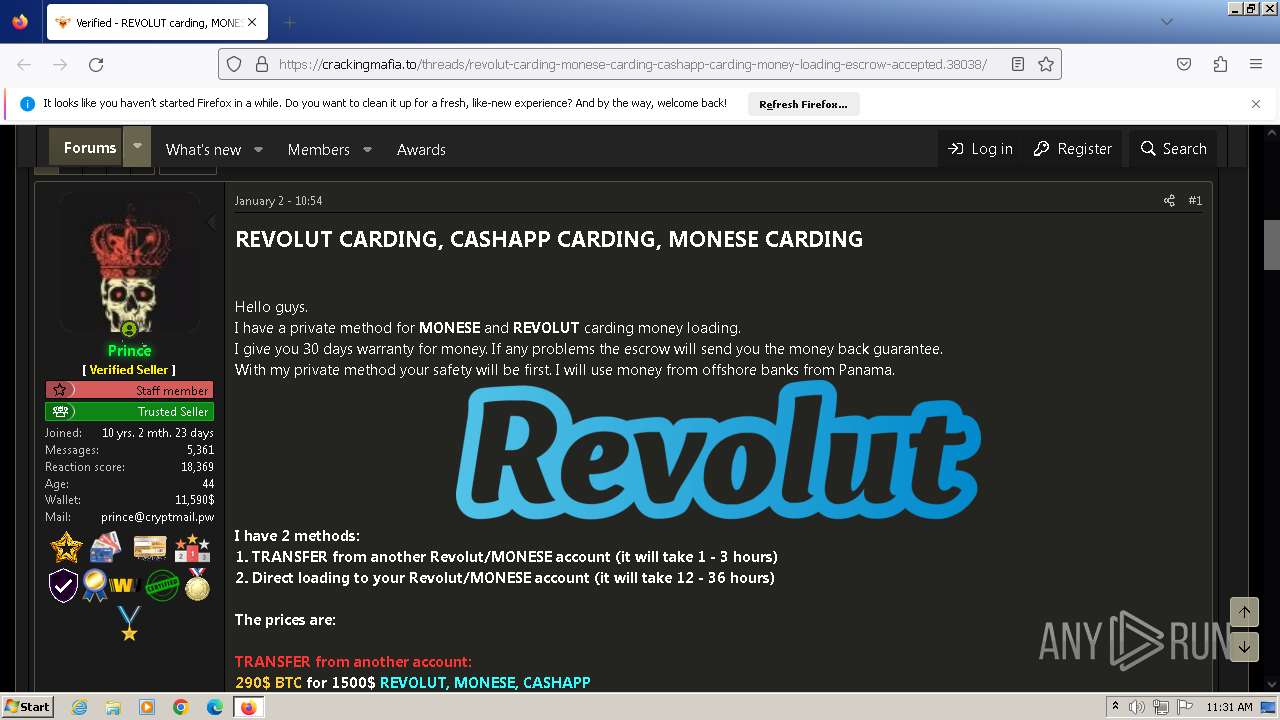1280x720 pixels.
Task: Switch to Firefox in the taskbar
Action: click(x=248, y=707)
